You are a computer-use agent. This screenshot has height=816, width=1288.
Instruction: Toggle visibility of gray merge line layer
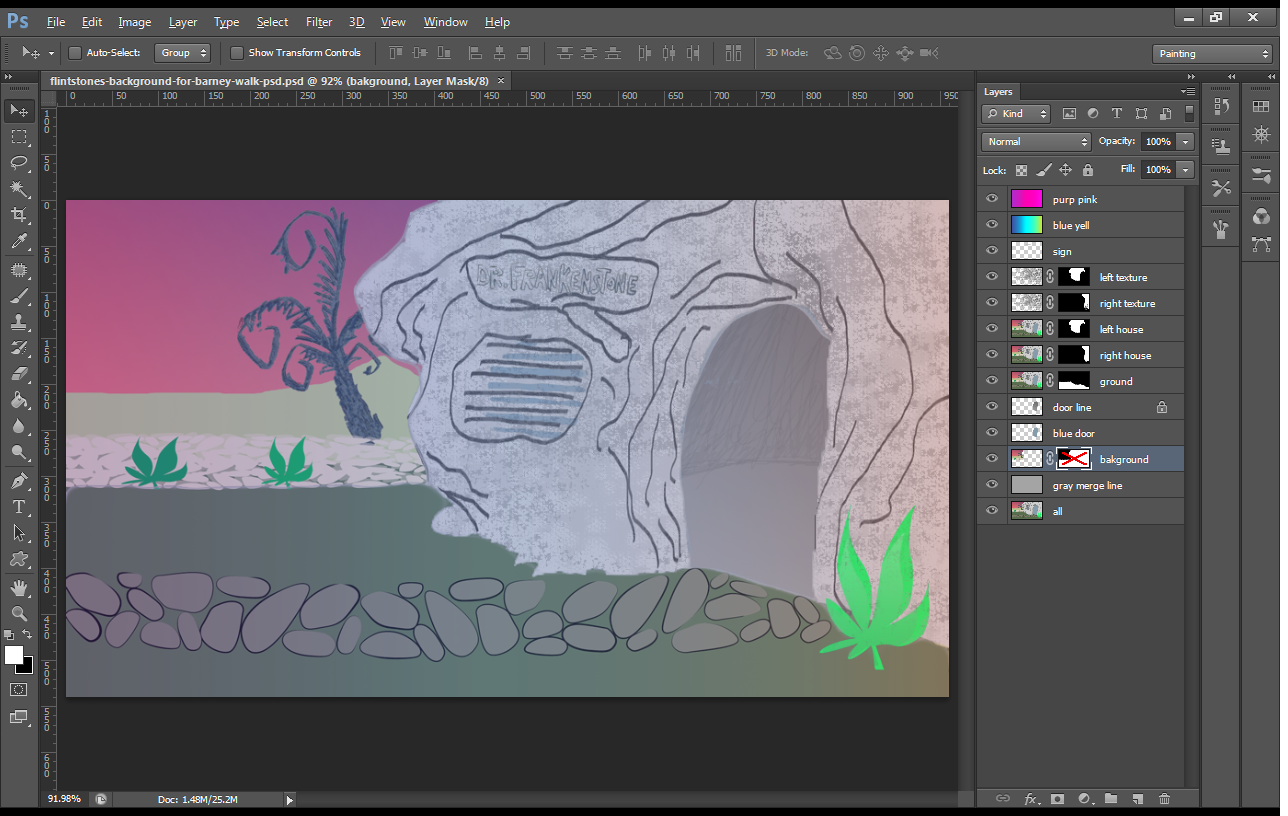[992, 485]
